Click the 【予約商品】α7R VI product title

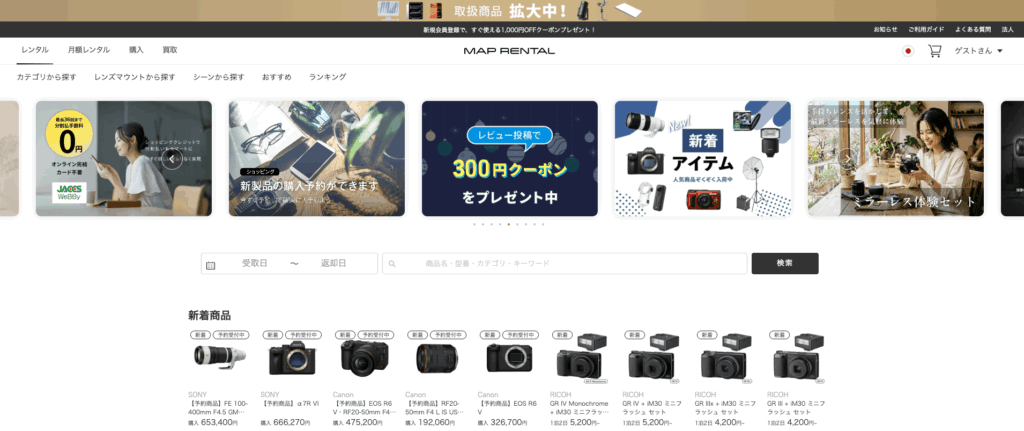tap(289, 404)
